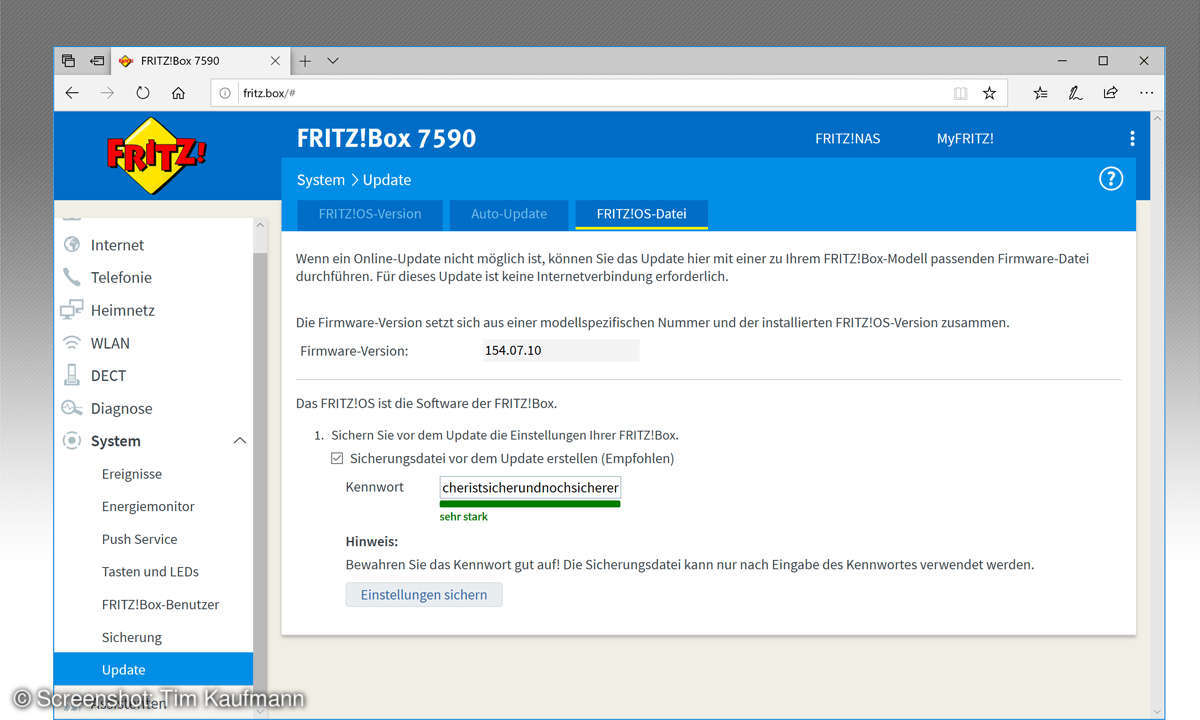The width and height of the screenshot is (1200, 720).
Task: Open FRITZ!Box-Benutzer entry
Action: click(x=160, y=605)
